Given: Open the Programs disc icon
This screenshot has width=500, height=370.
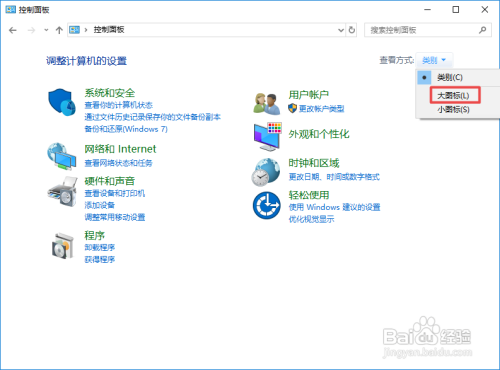Looking at the screenshot, I should [63, 246].
